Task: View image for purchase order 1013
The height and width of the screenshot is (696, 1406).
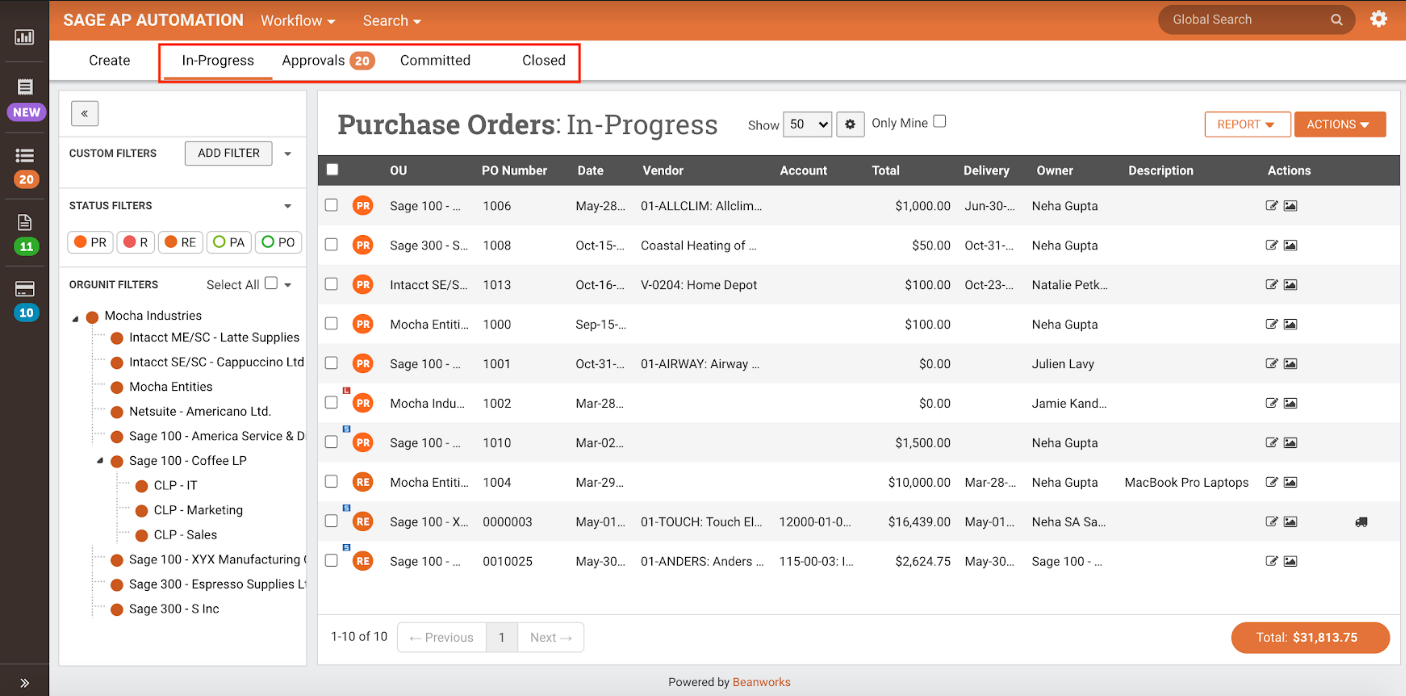Action: click(1290, 285)
